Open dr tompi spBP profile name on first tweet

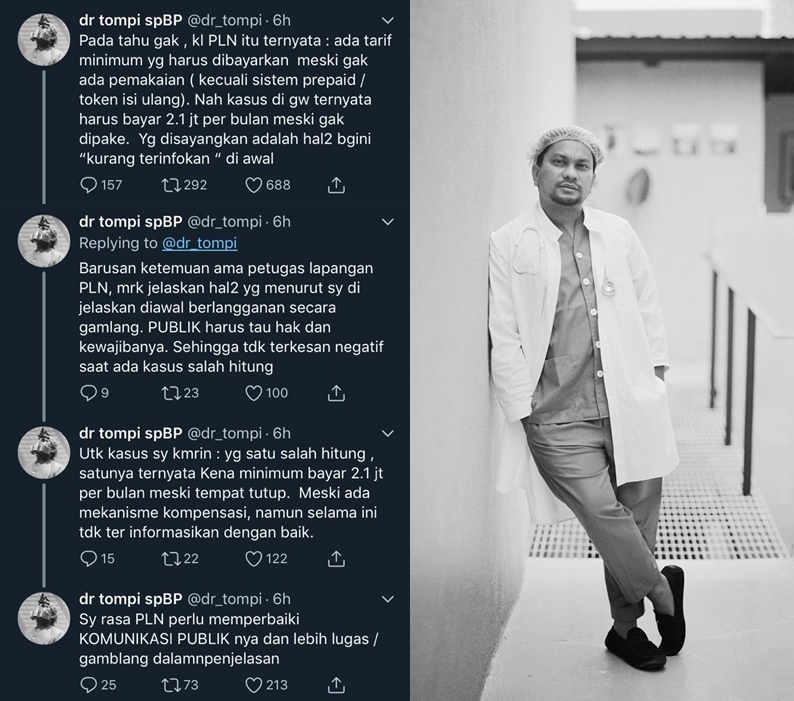(131, 20)
